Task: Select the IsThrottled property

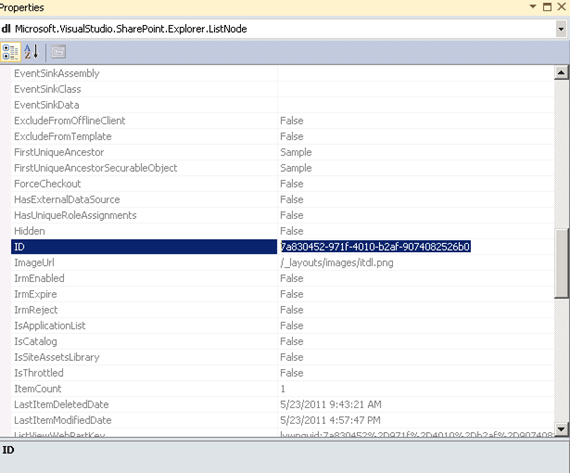Action: (39, 373)
